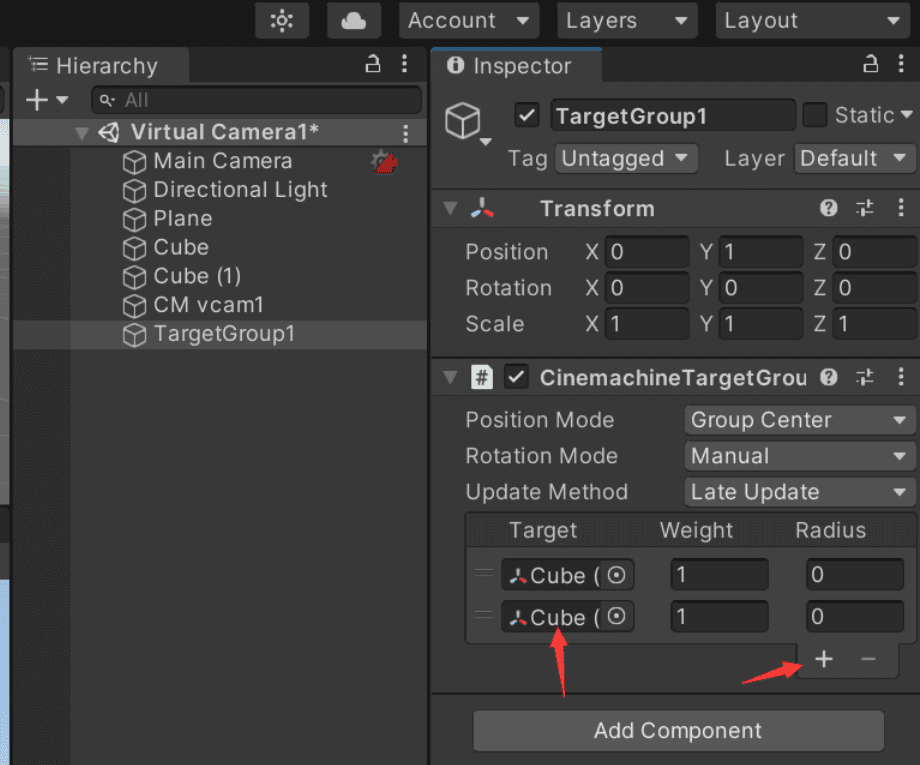Disable the CinemachineTargetGroup component checkbox
The height and width of the screenshot is (765, 920).
[x=517, y=377]
